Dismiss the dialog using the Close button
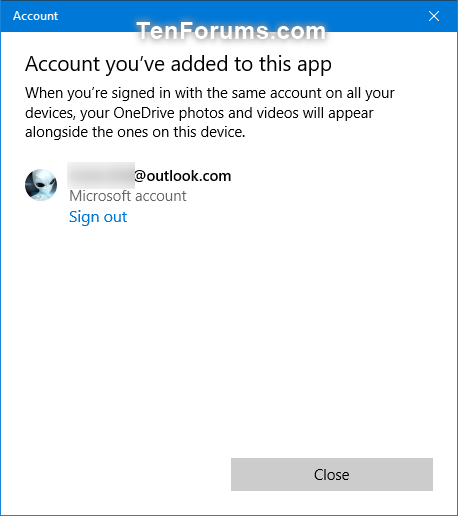 [332, 474]
